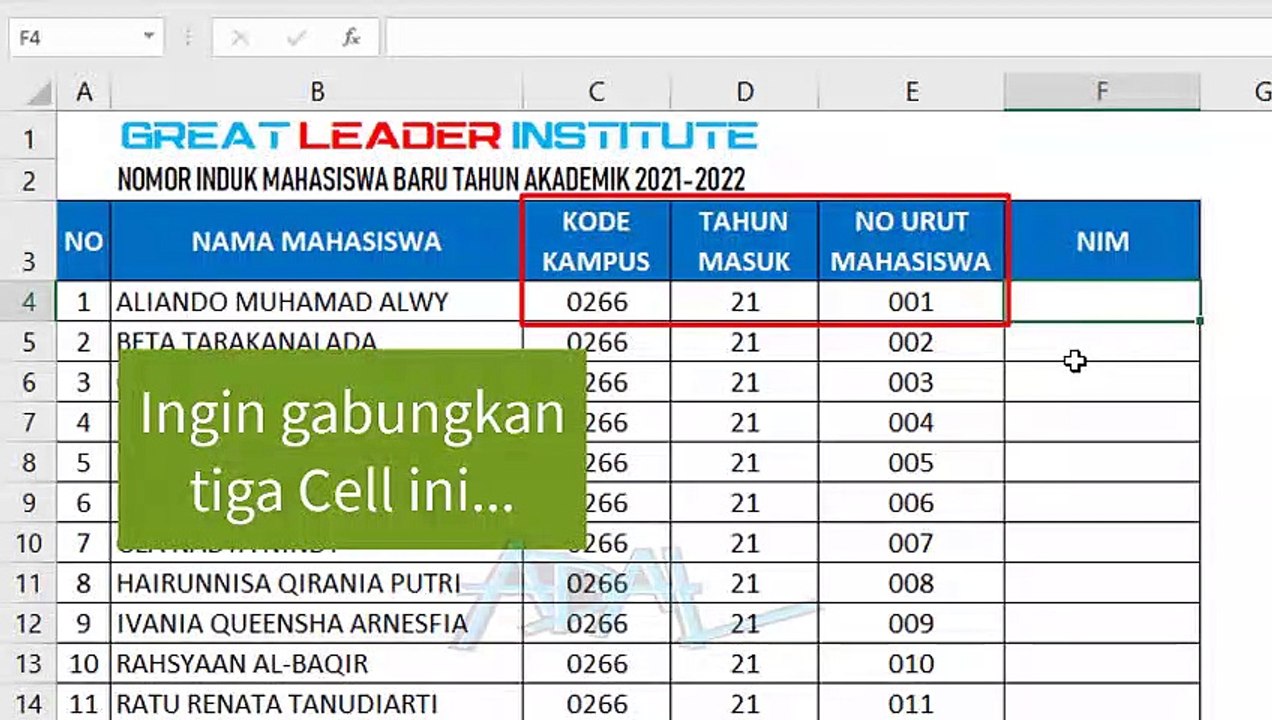Select empty NIM cell in row 7
This screenshot has height=720, width=1272.
[1102, 422]
